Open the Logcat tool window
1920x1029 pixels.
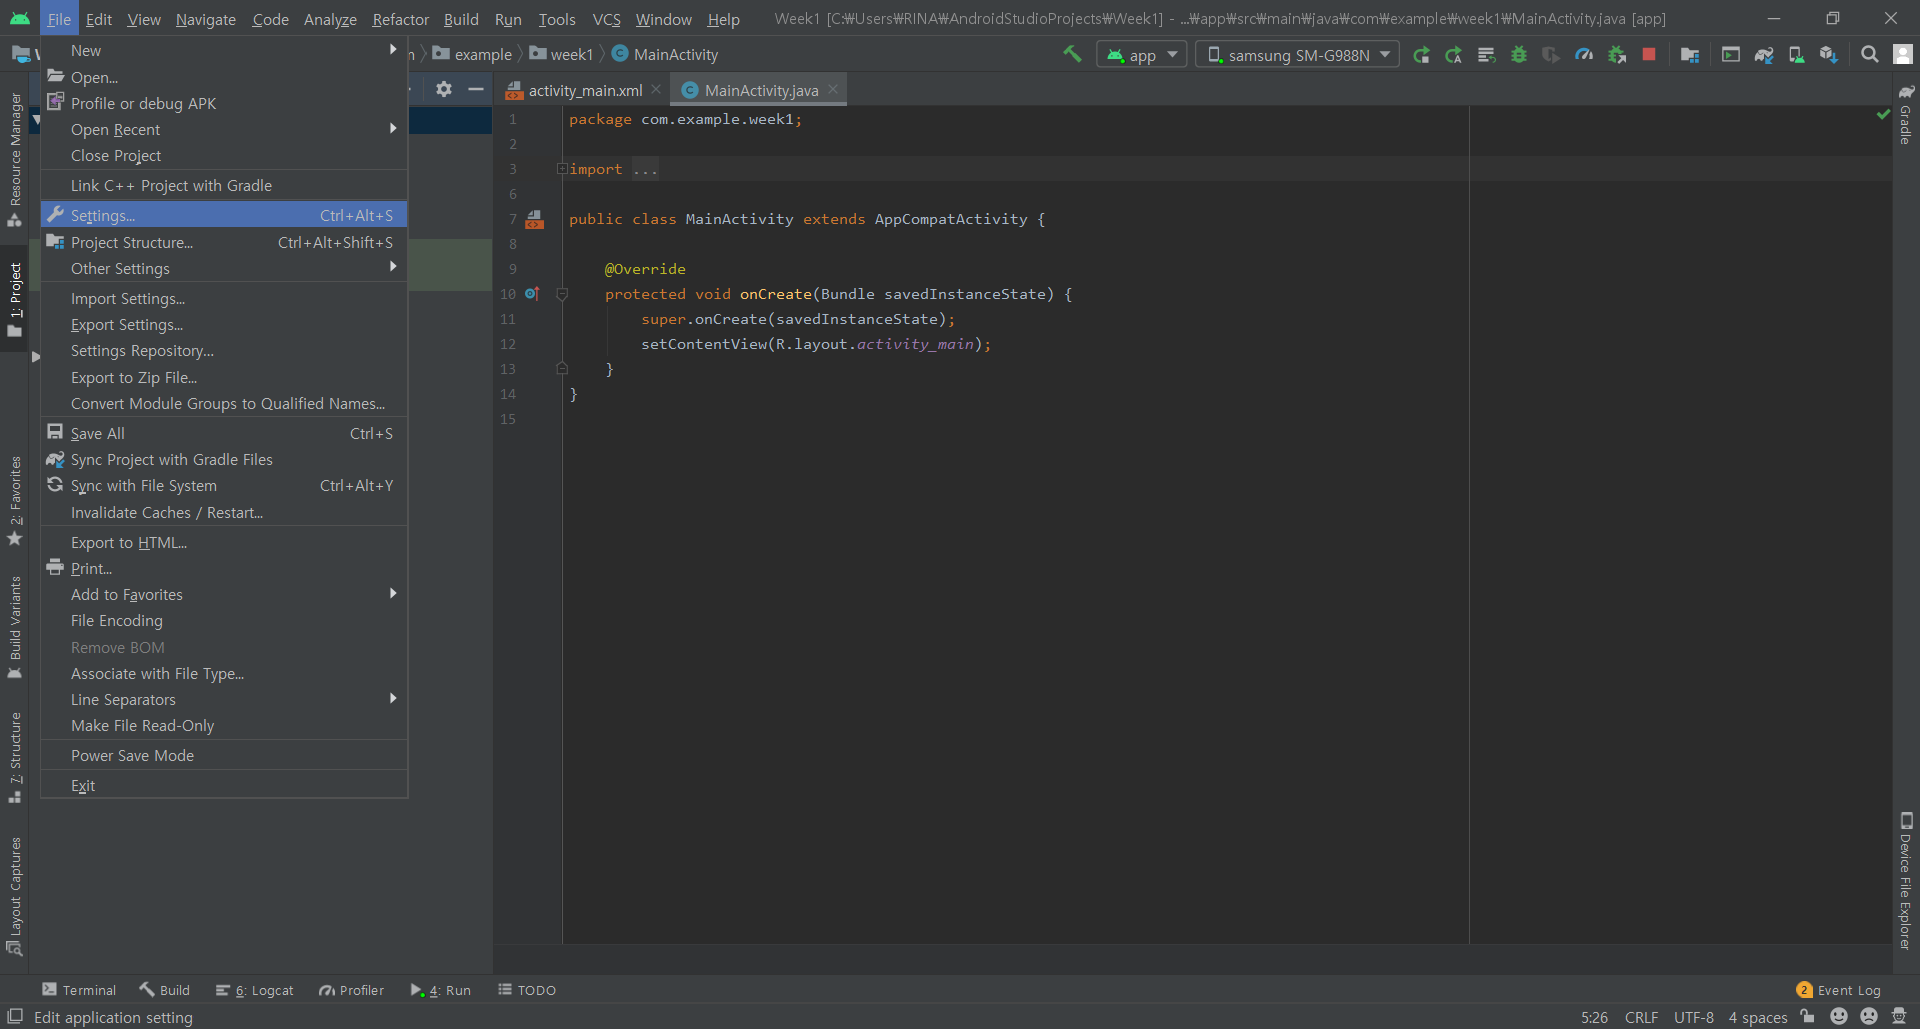pos(255,990)
